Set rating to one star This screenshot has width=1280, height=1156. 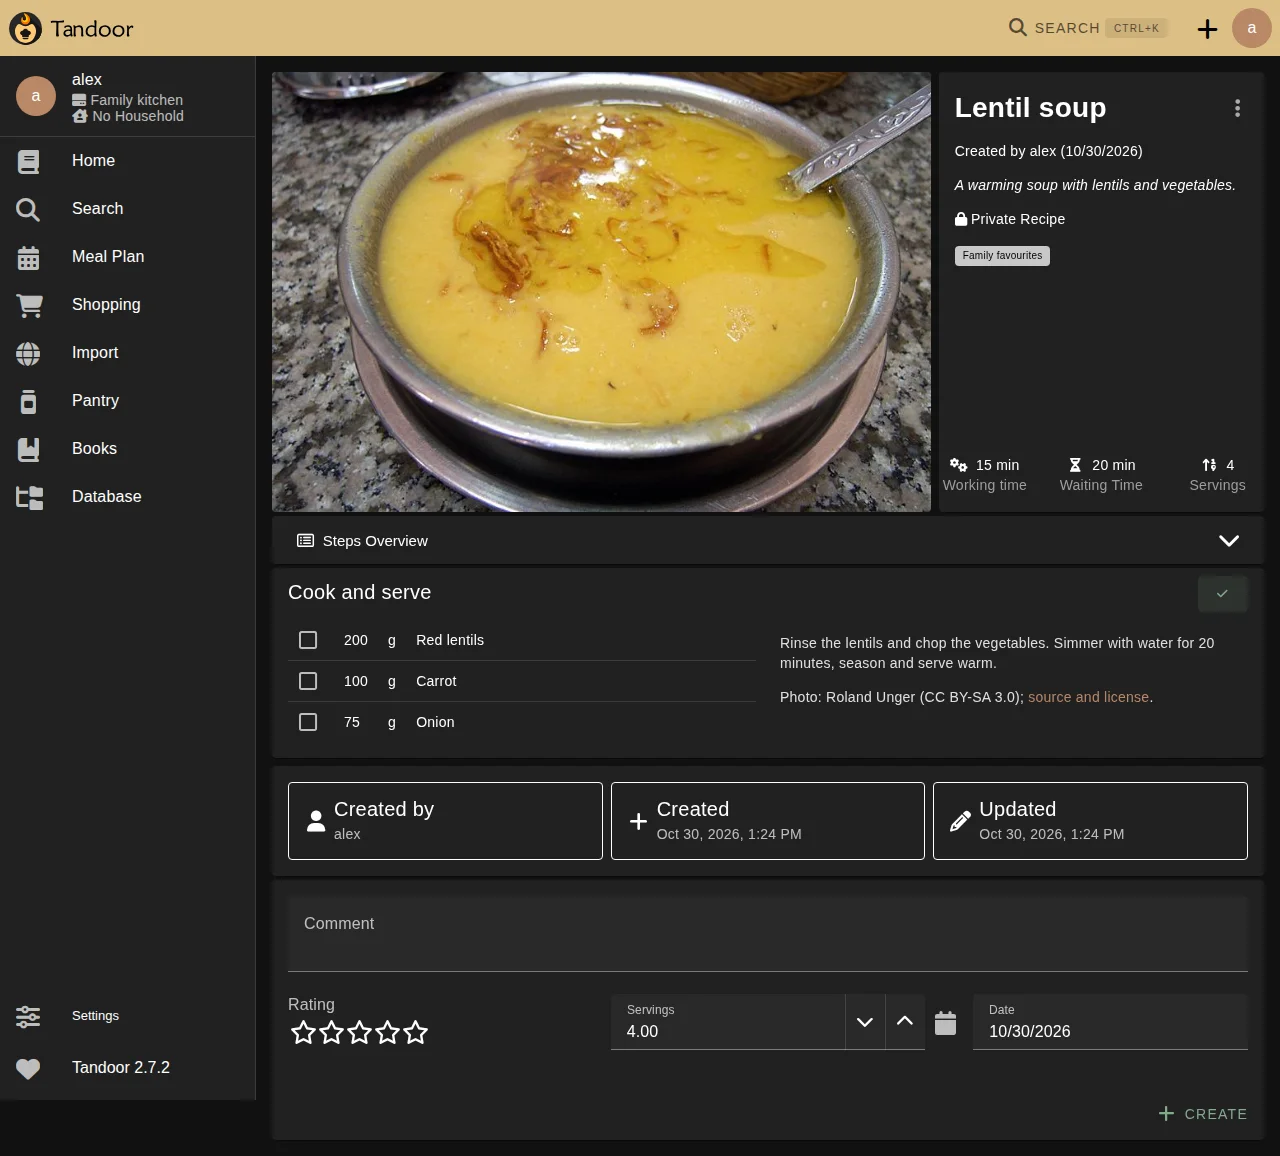point(303,1033)
